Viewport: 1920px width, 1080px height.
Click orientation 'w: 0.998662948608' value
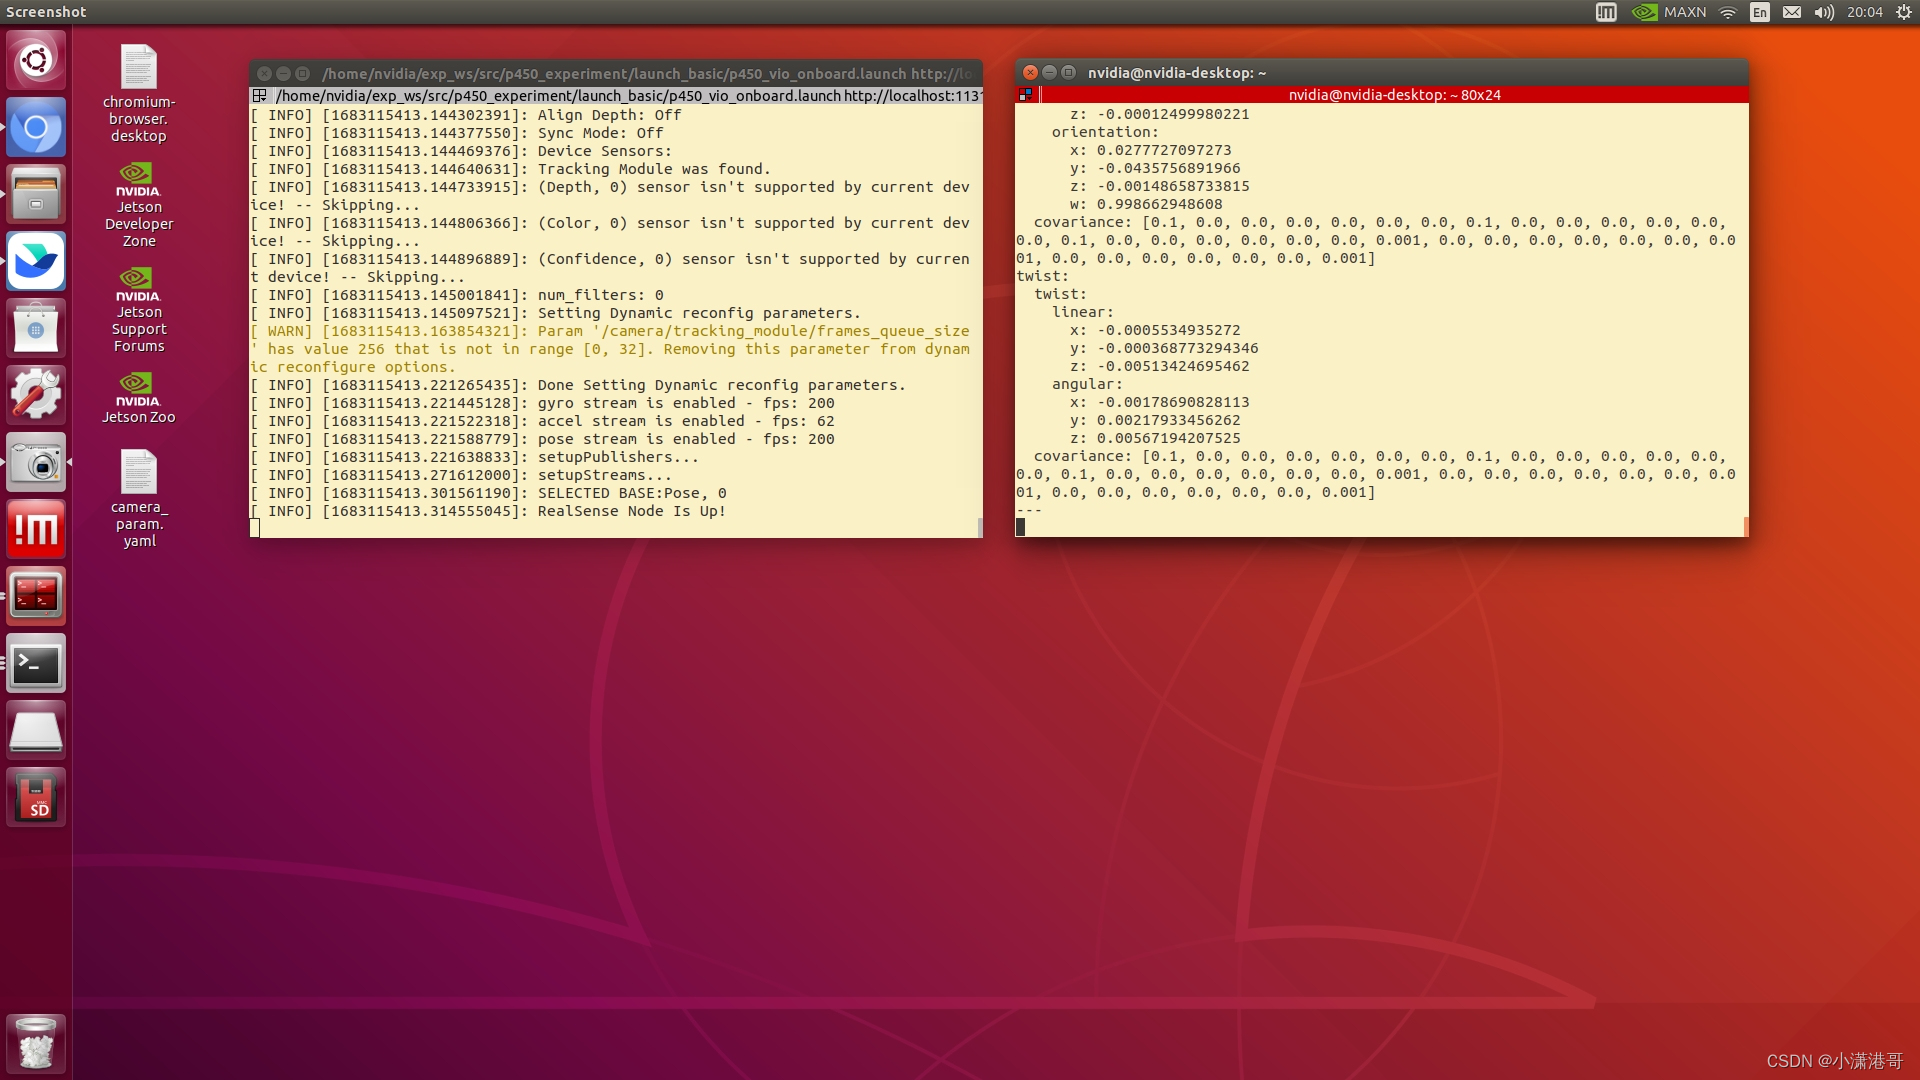click(x=1146, y=204)
